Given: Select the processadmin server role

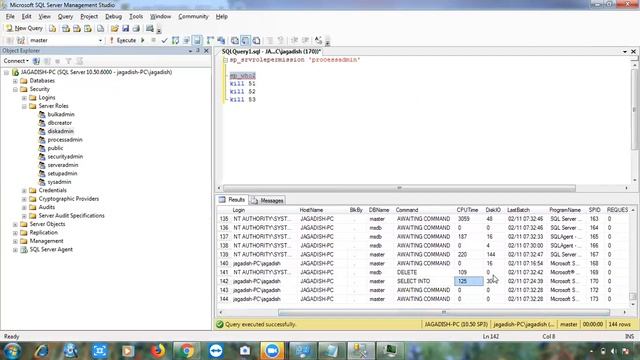Looking at the screenshot, I should [x=65, y=140].
